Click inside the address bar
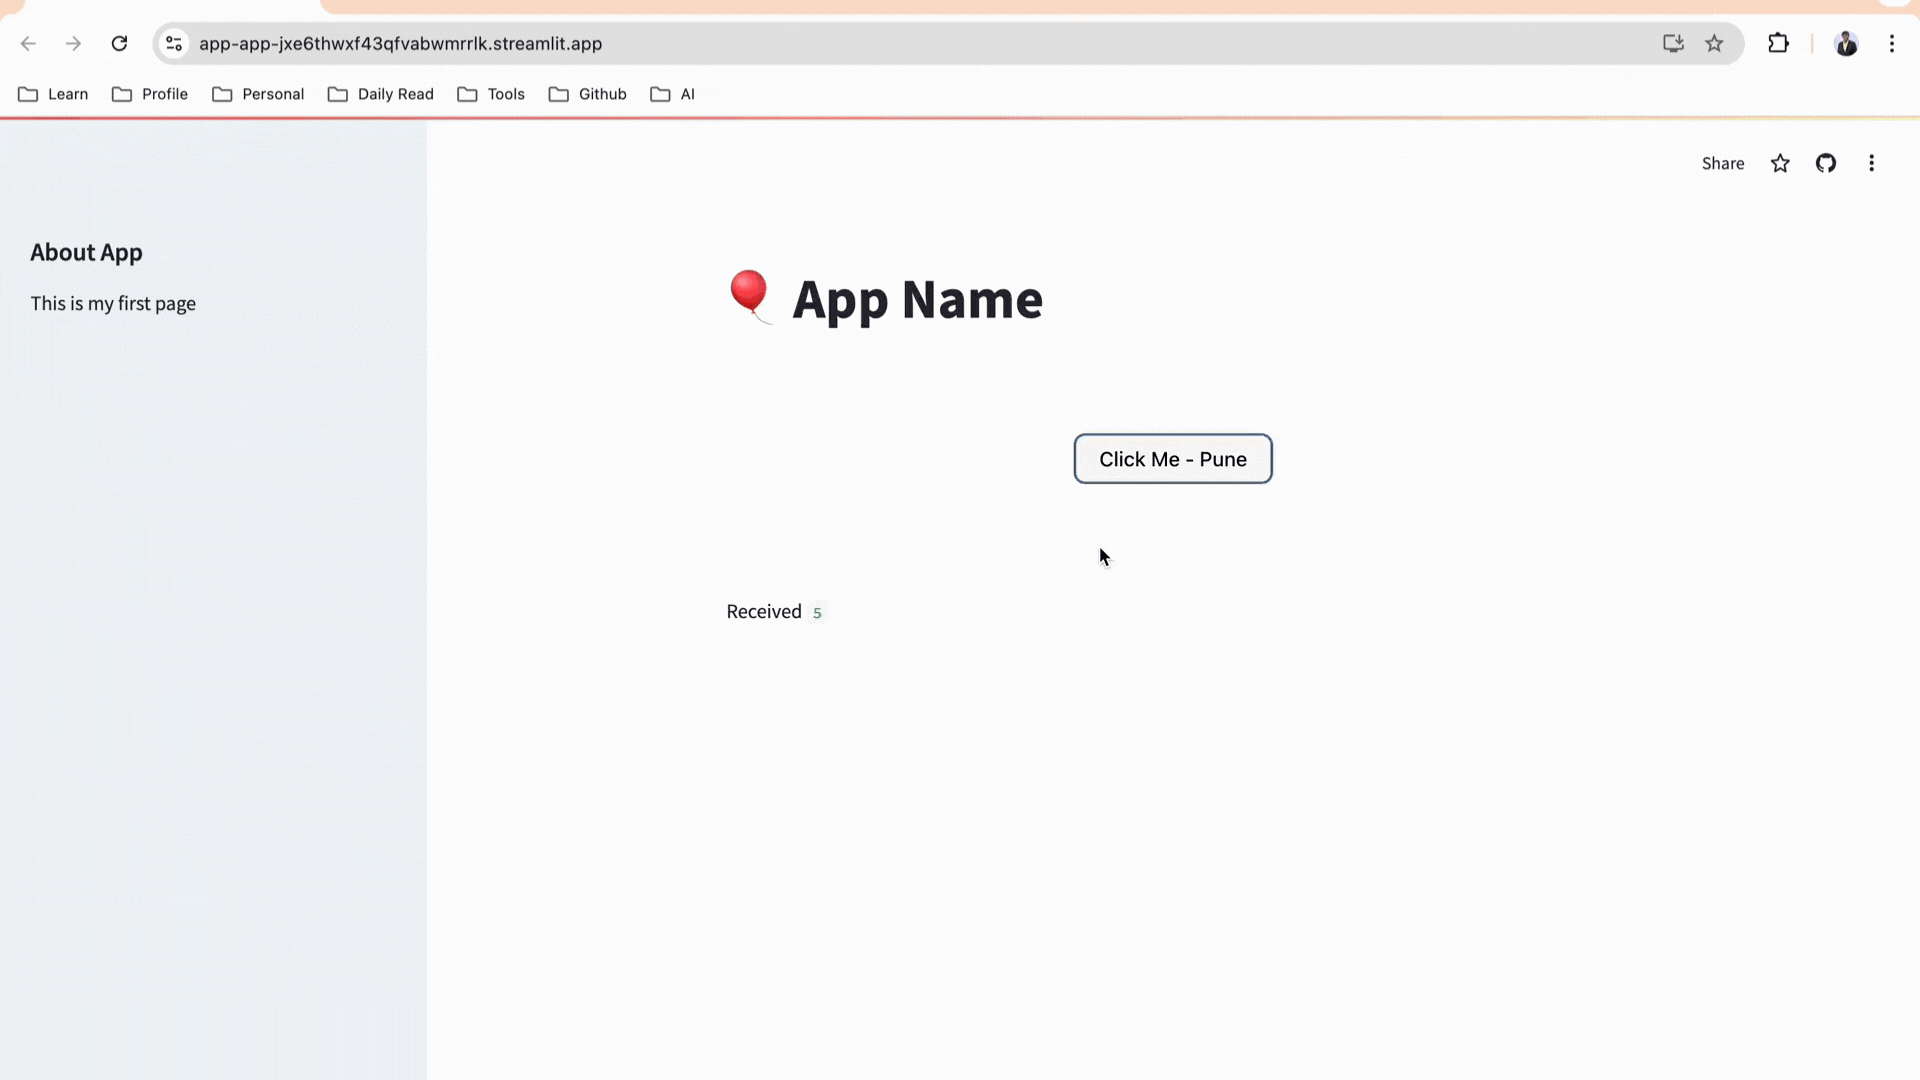This screenshot has height=1080, width=1920. coord(600,43)
